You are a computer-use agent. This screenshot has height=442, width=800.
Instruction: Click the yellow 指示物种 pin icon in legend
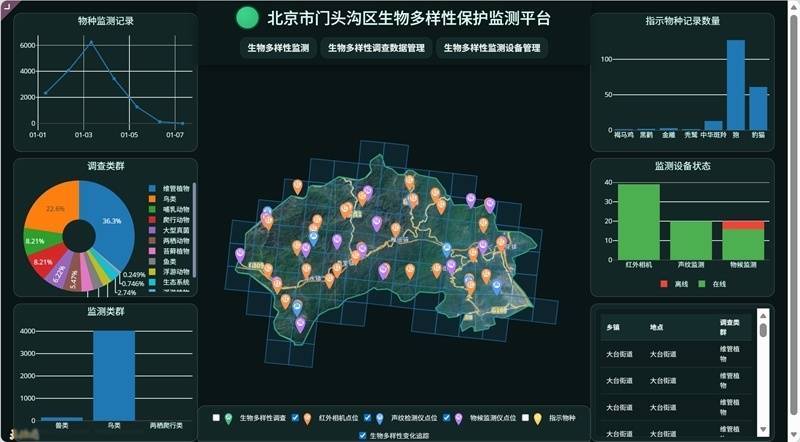click(538, 419)
